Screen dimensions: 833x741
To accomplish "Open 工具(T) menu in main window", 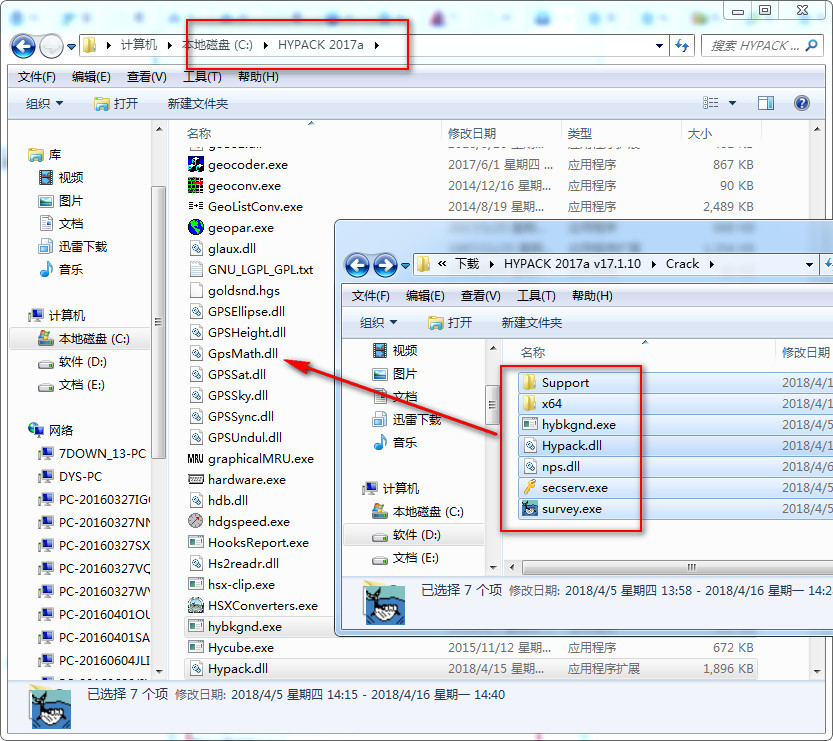I will 202,77.
